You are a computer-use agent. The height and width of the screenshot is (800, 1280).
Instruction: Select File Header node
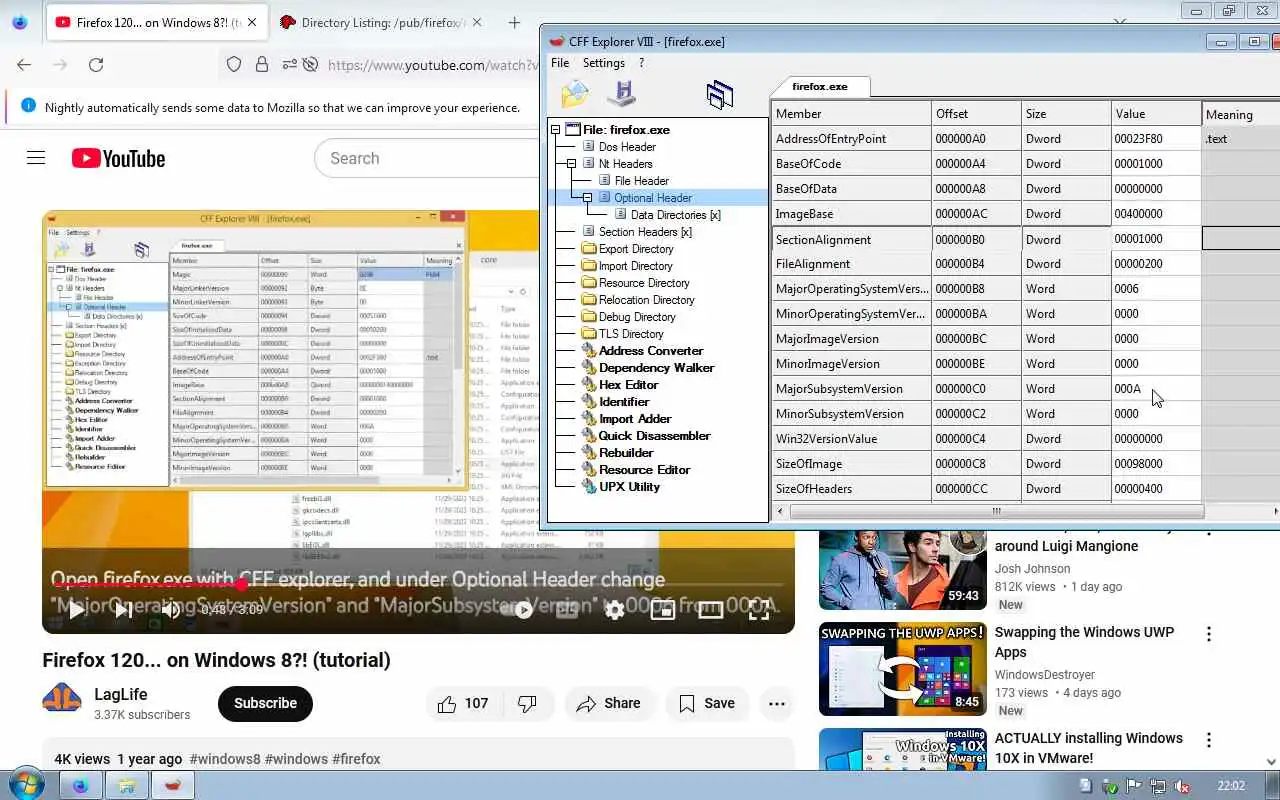[642, 181]
